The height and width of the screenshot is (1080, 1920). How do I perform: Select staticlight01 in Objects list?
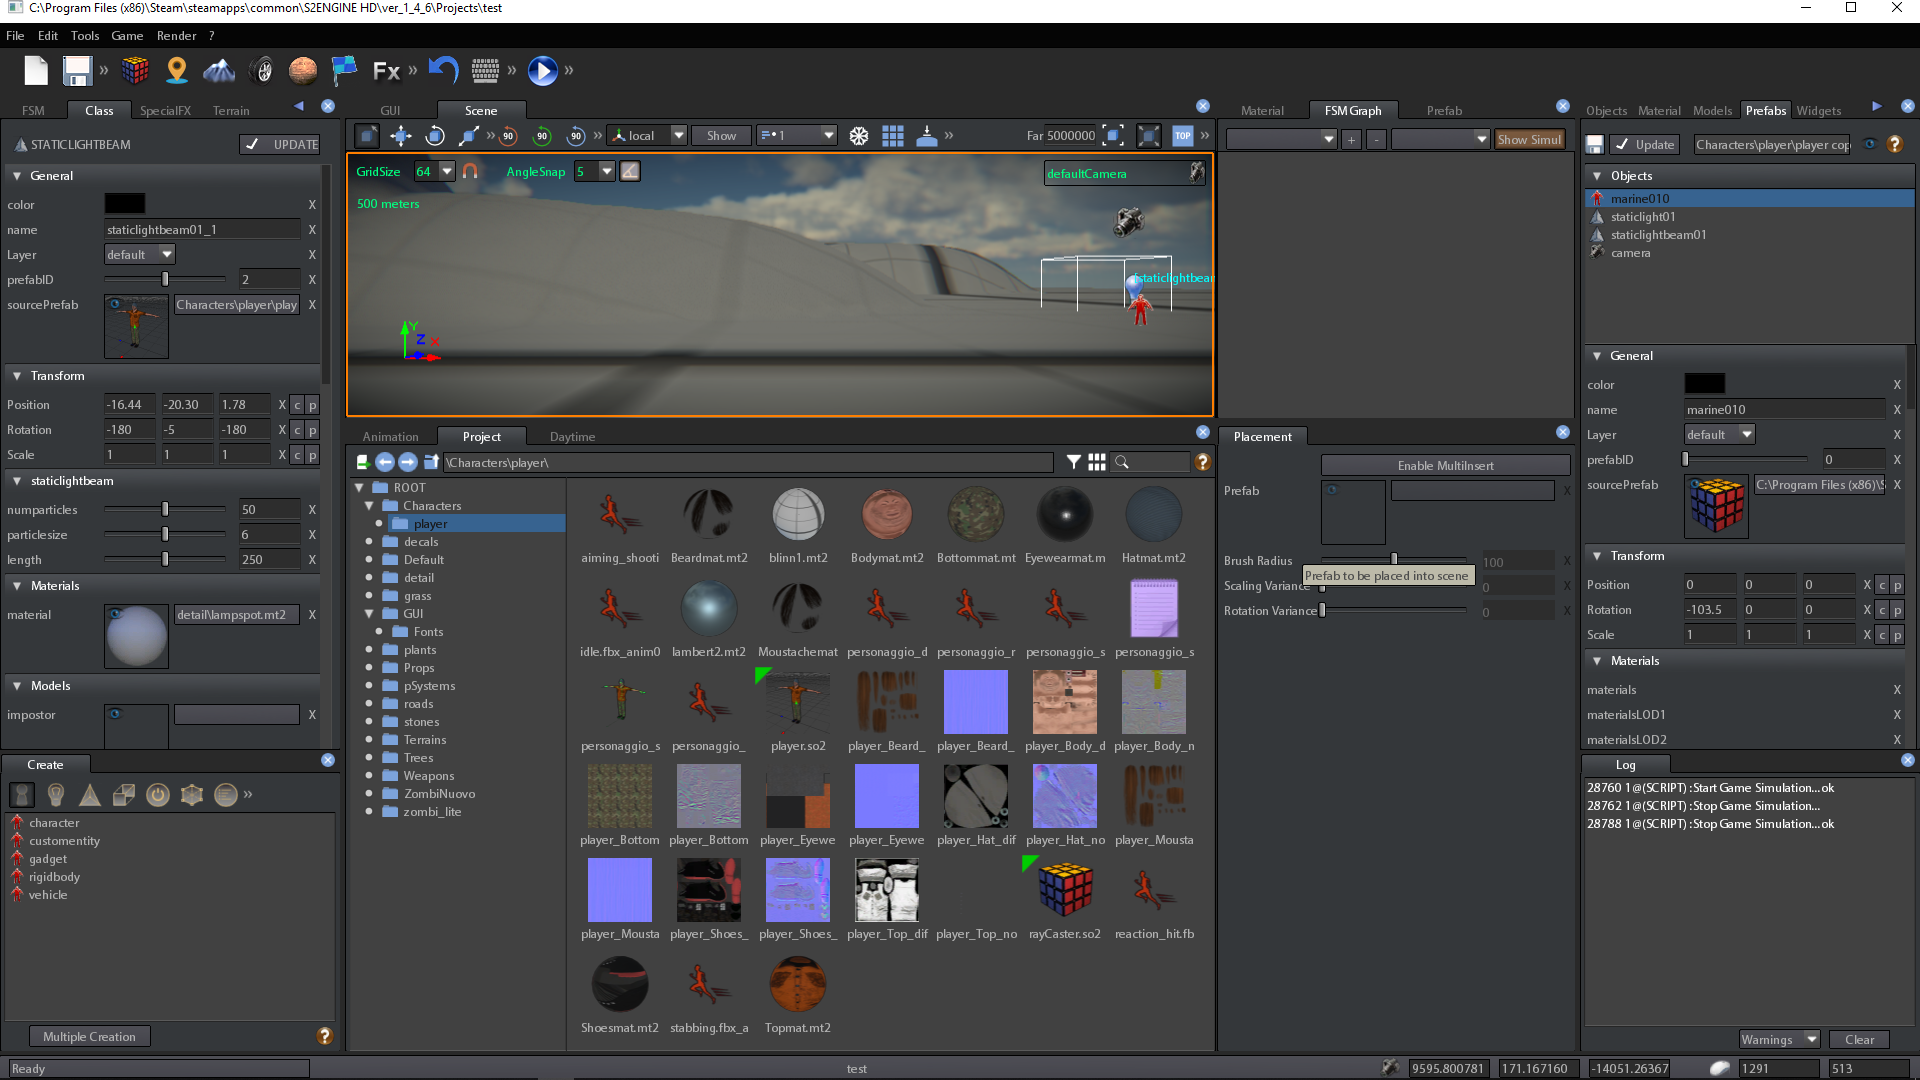[1643, 217]
